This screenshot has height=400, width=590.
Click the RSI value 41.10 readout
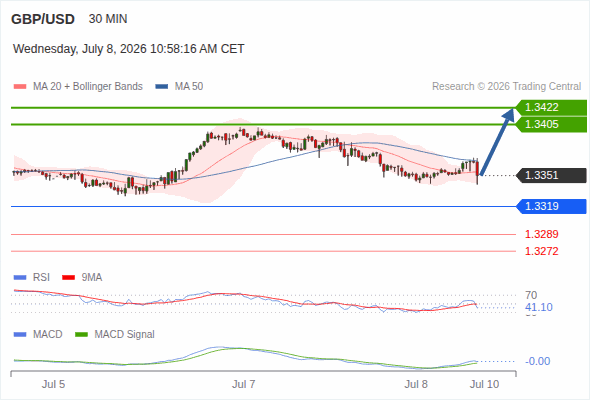(x=539, y=307)
